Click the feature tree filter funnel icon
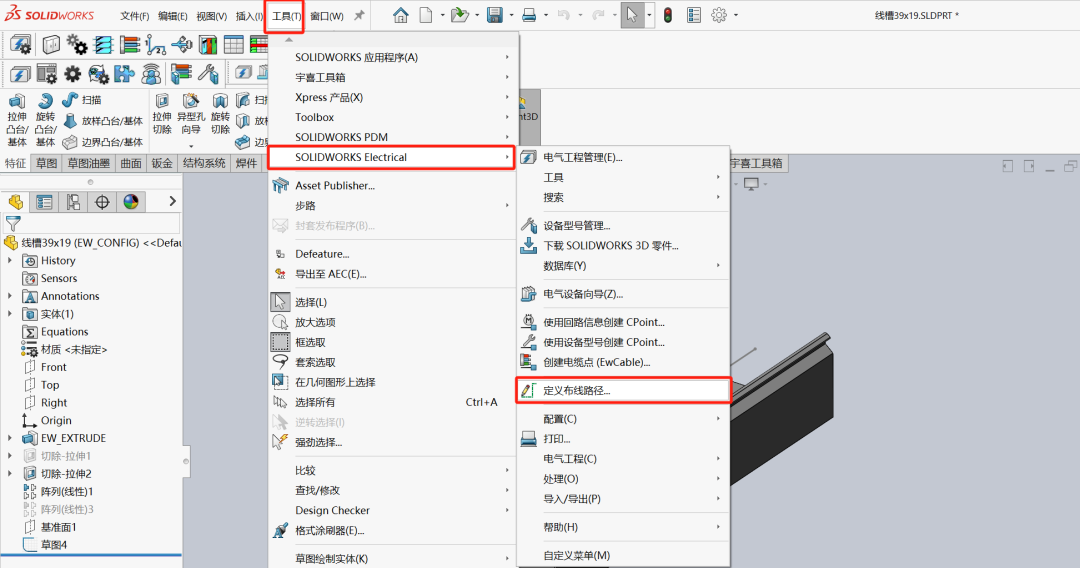Viewport: 1080px width, 568px height. [x=13, y=223]
